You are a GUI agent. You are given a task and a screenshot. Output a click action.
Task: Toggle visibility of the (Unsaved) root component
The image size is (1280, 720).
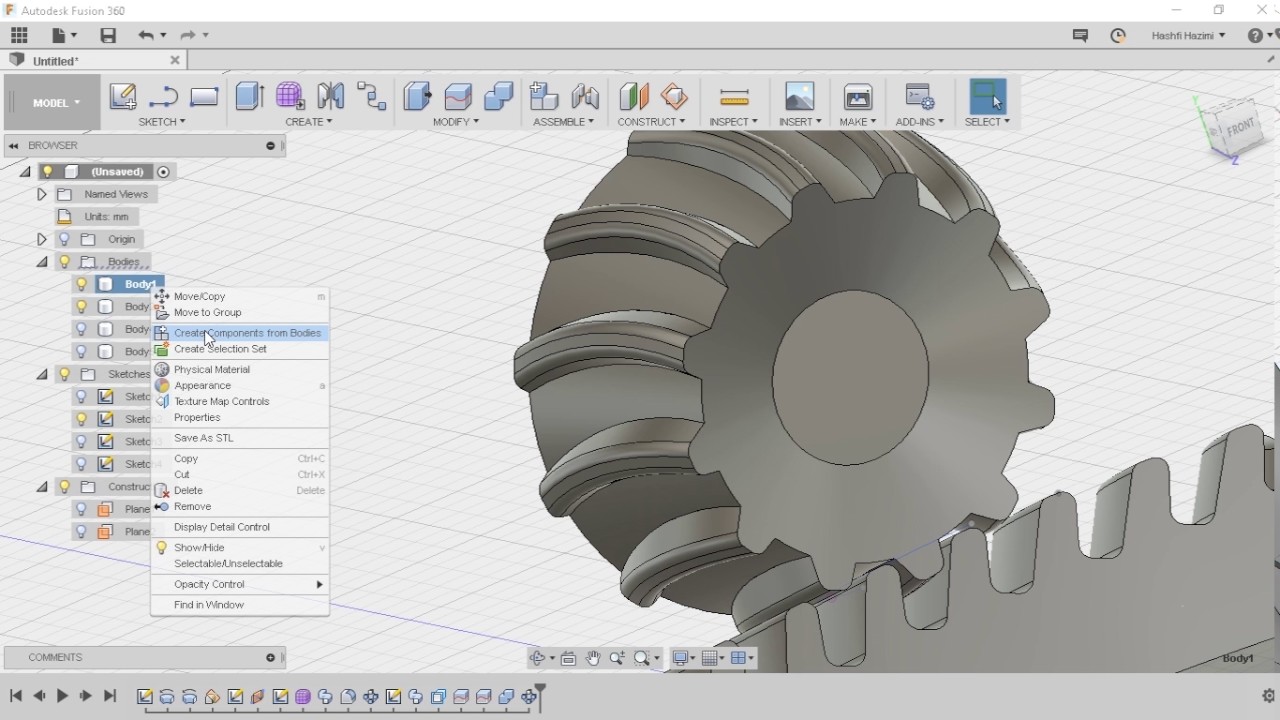47,172
